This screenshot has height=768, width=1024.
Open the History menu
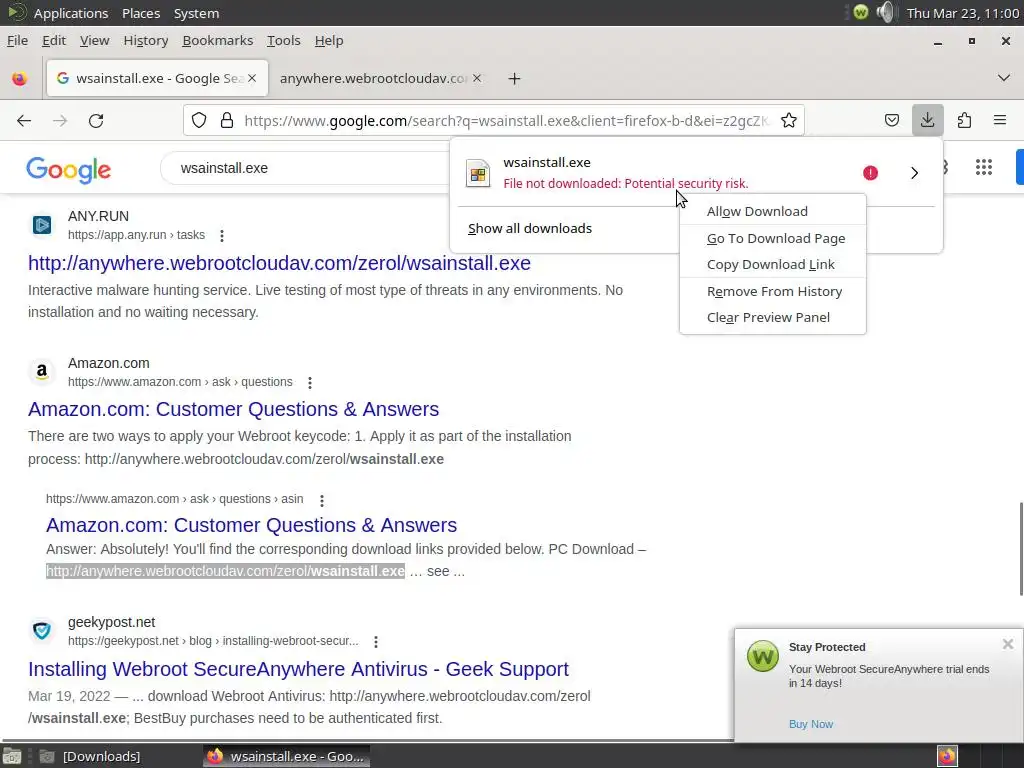coord(146,40)
